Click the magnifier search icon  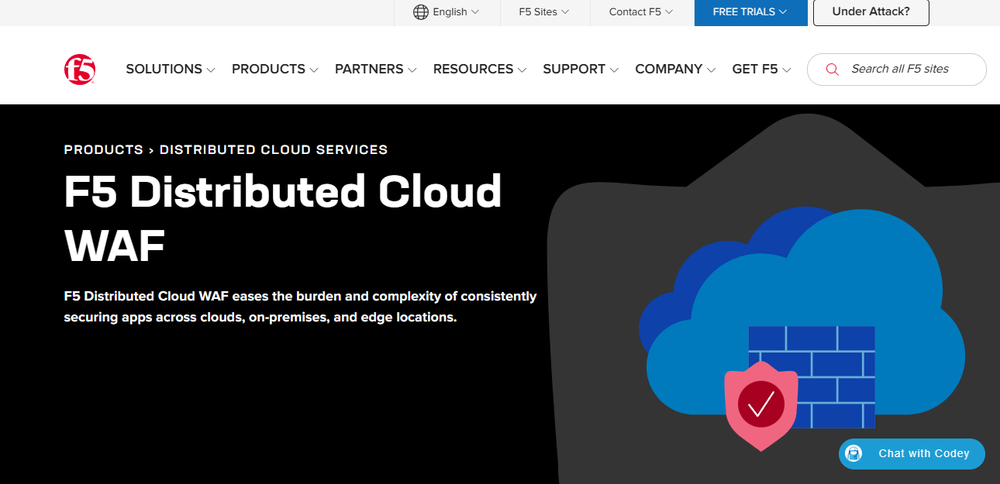[832, 70]
